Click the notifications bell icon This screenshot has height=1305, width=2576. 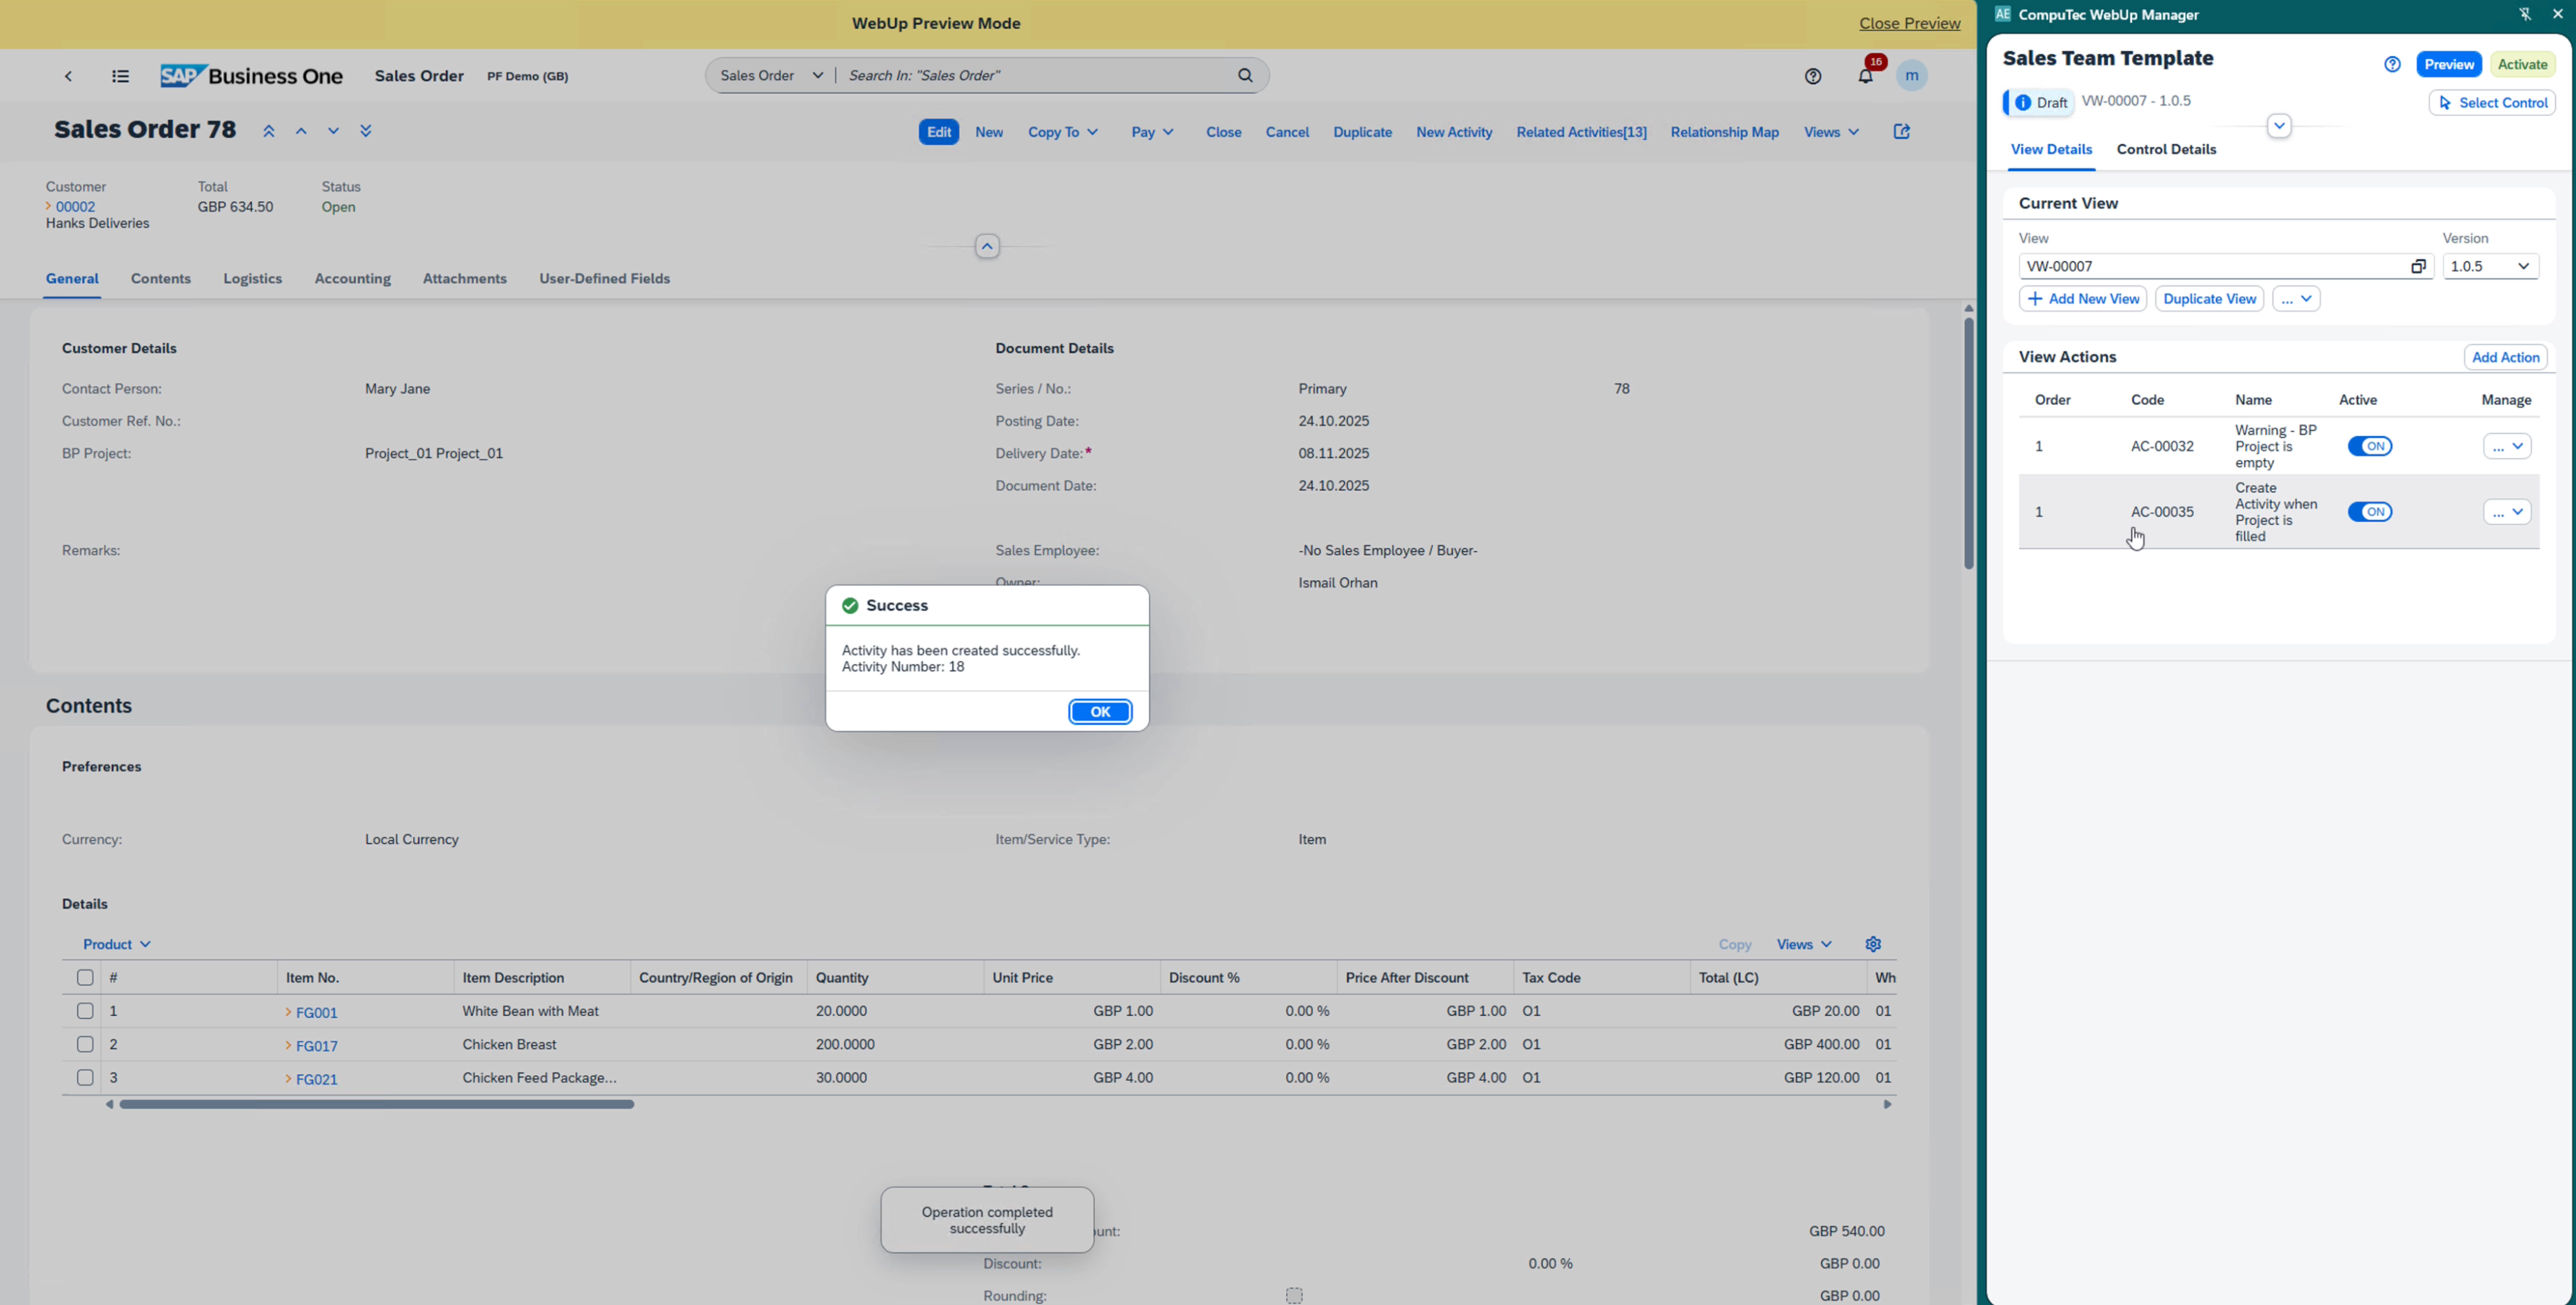pos(1865,76)
